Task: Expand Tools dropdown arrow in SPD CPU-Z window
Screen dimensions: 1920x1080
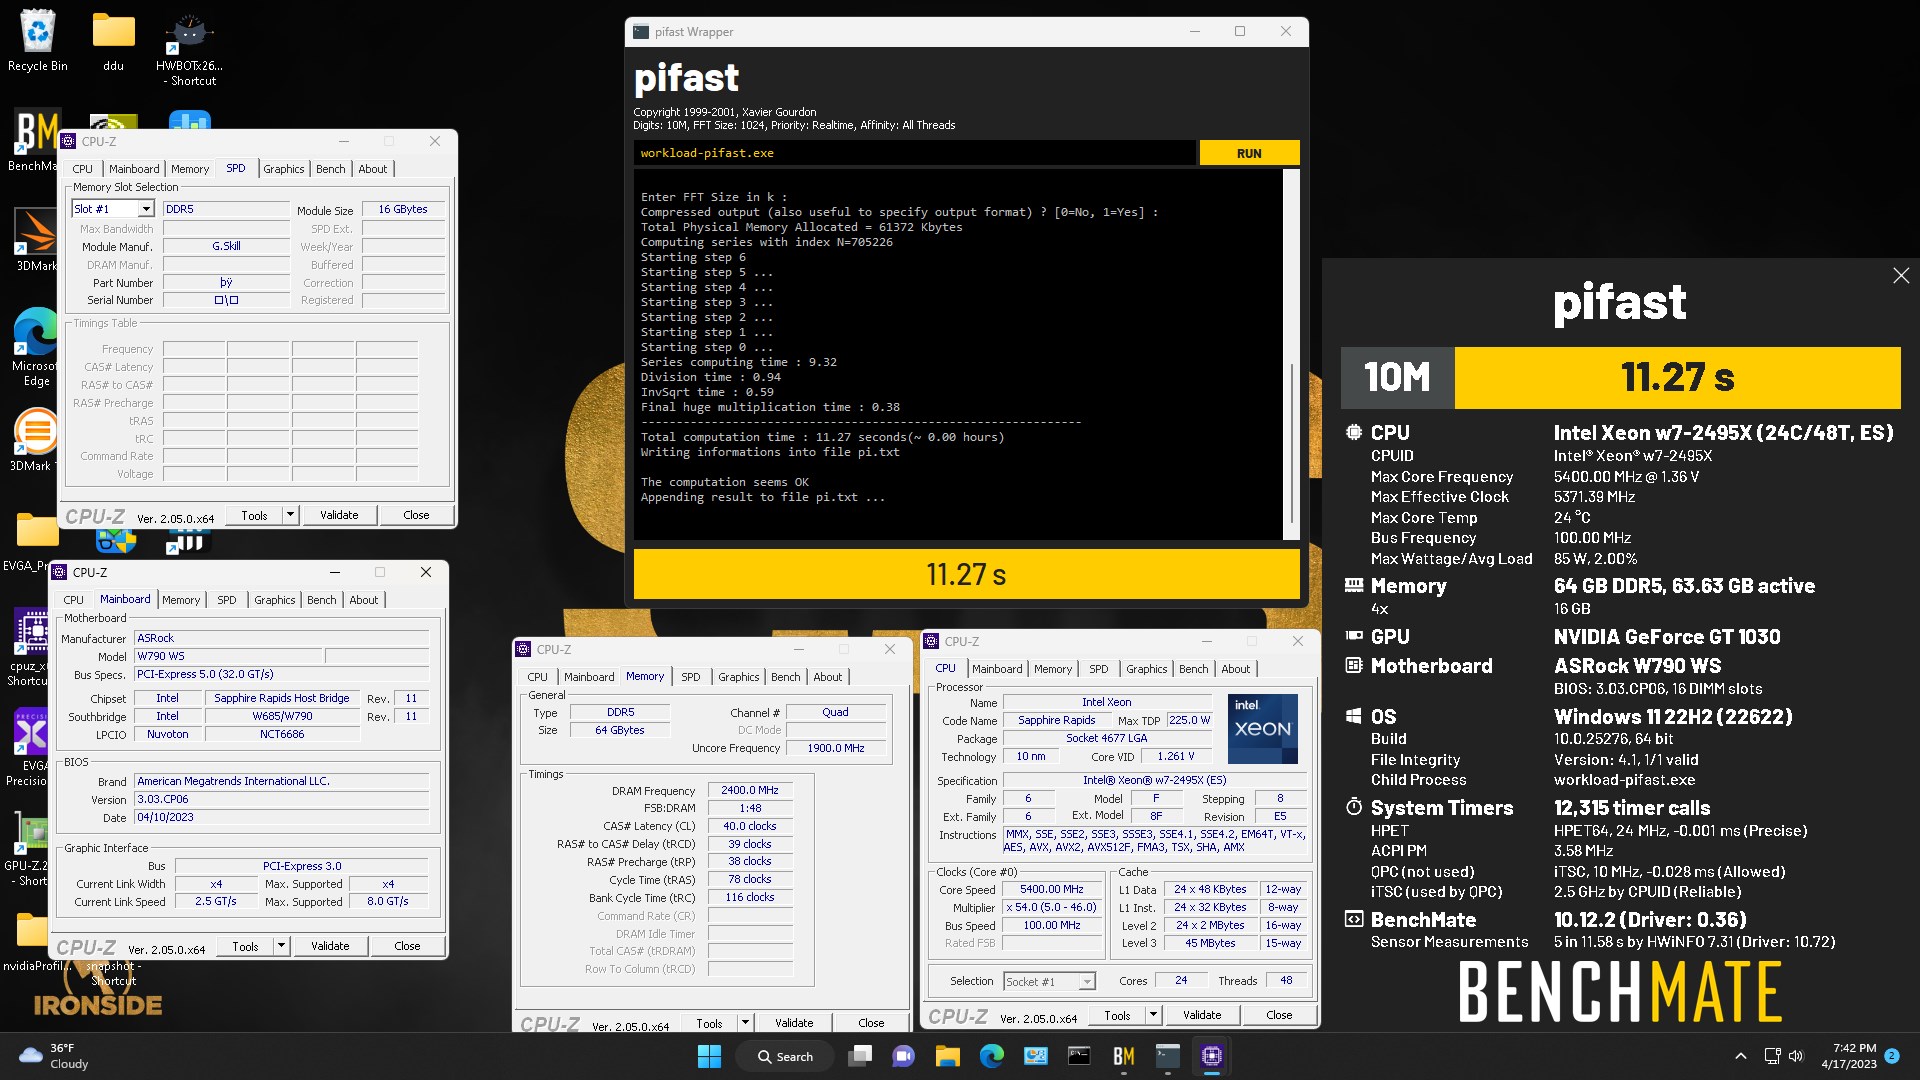Action: pyautogui.click(x=290, y=515)
